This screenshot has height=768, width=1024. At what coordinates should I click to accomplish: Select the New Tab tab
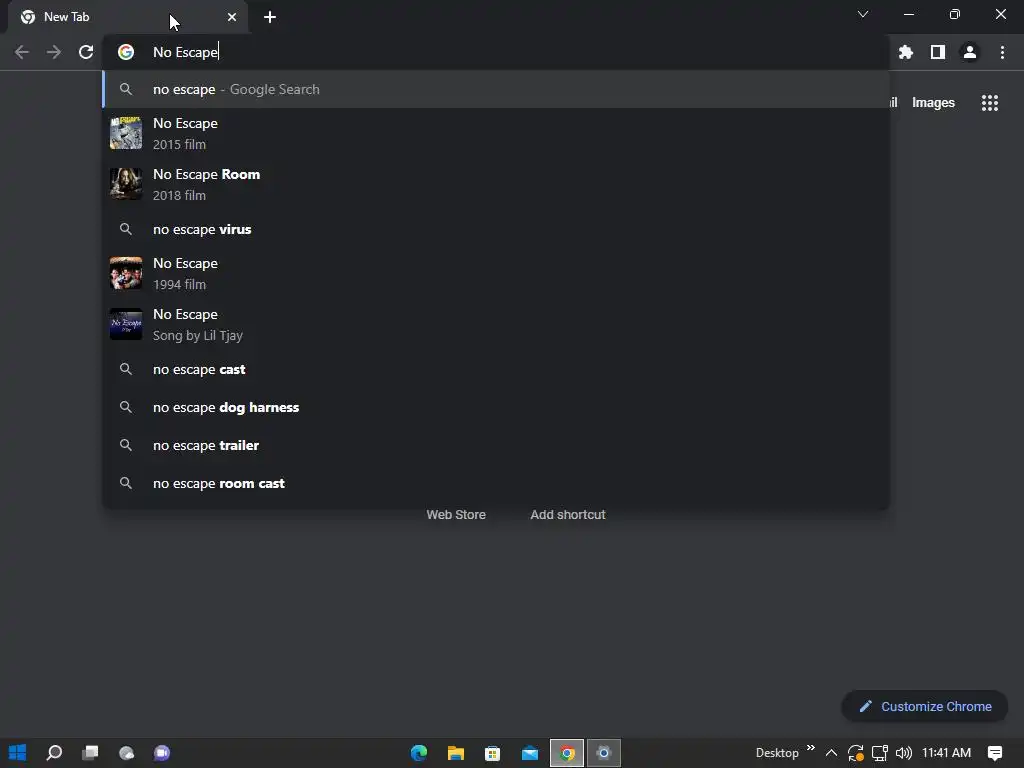tap(127, 18)
